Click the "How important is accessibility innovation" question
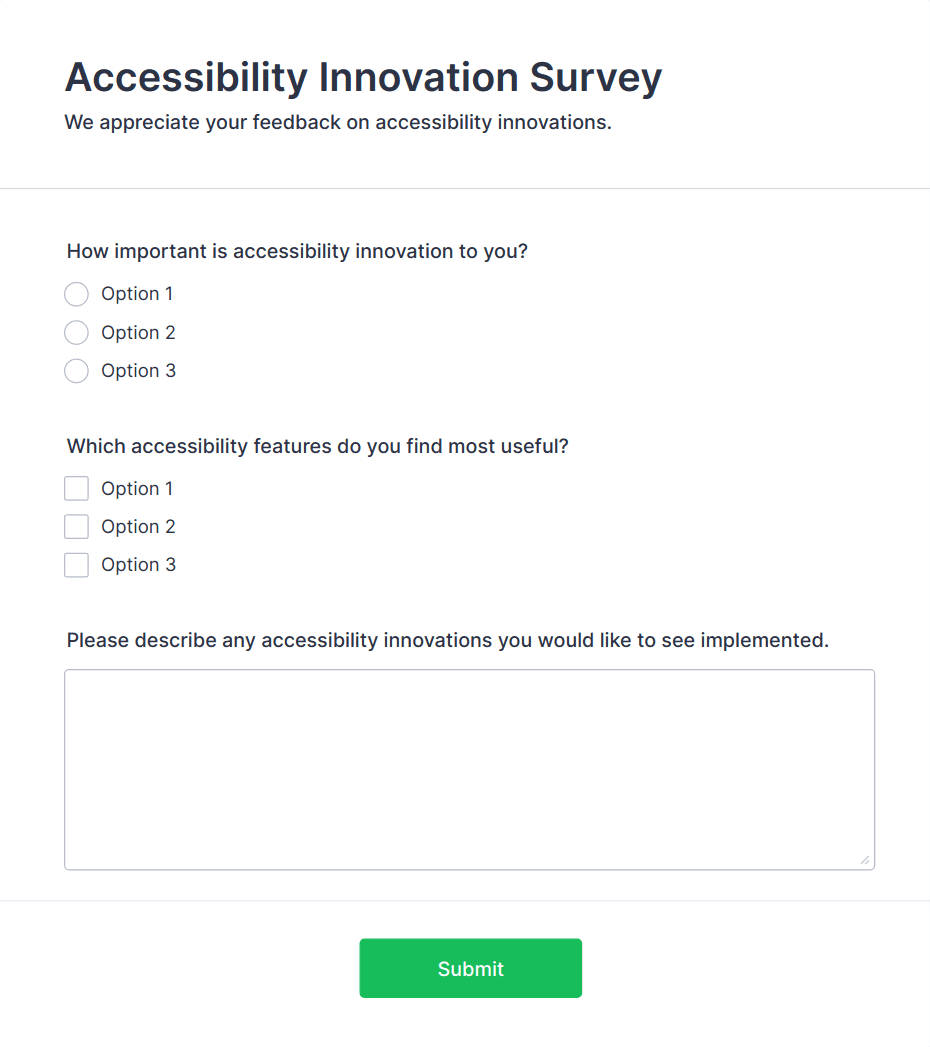 click(x=297, y=251)
